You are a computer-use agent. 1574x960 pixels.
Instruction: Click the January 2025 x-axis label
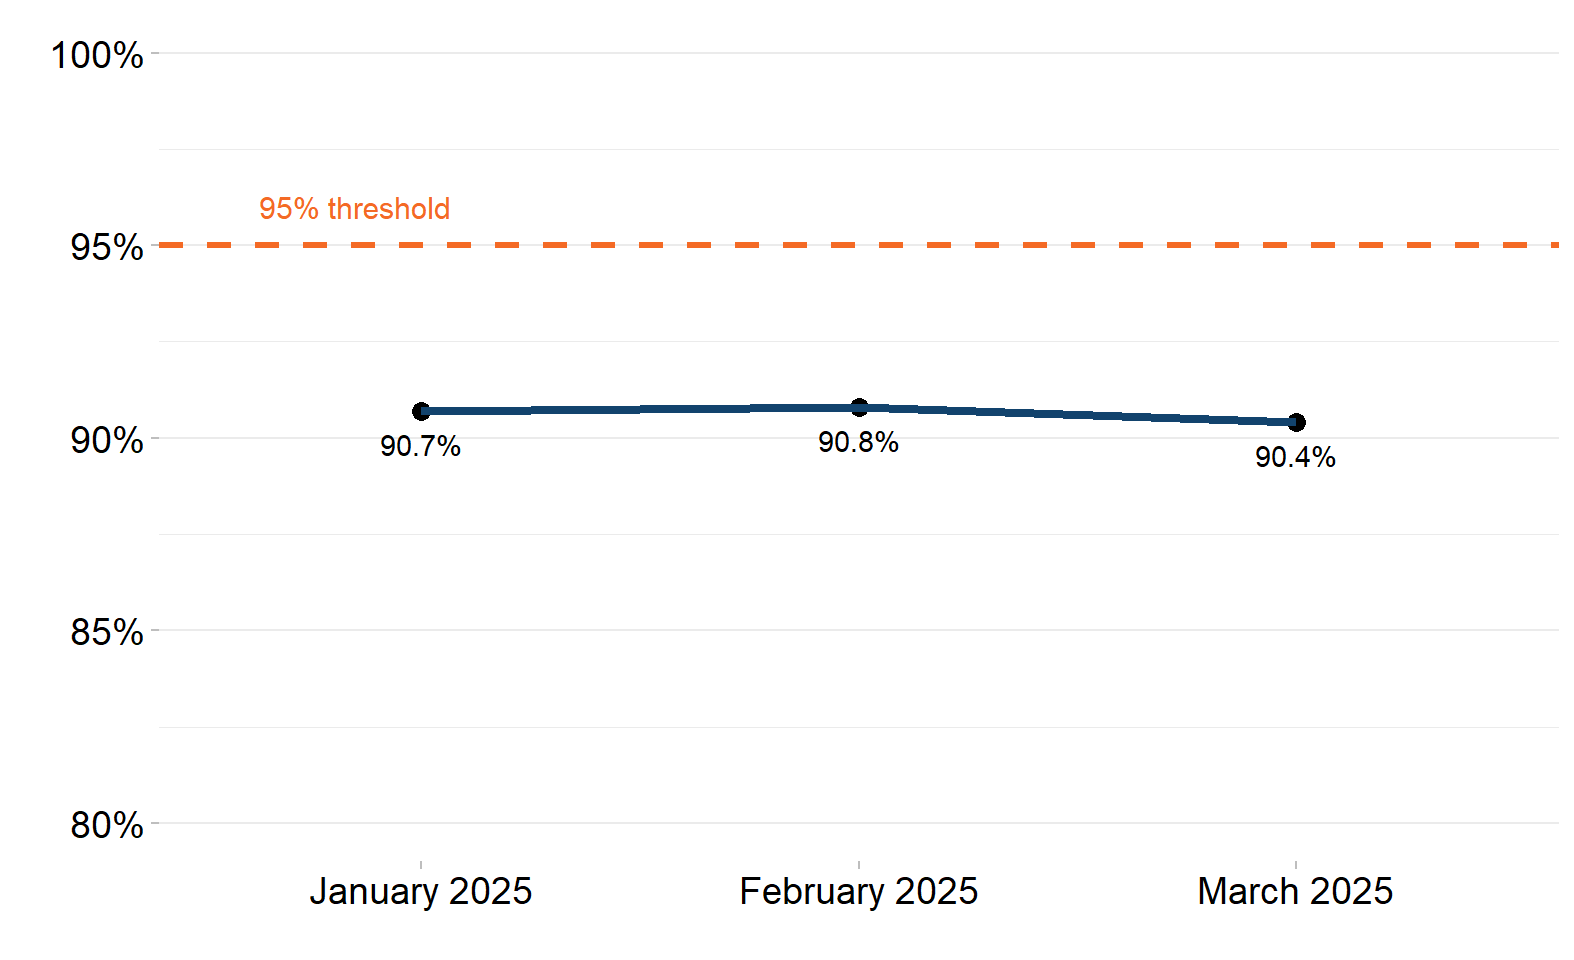coord(421,891)
